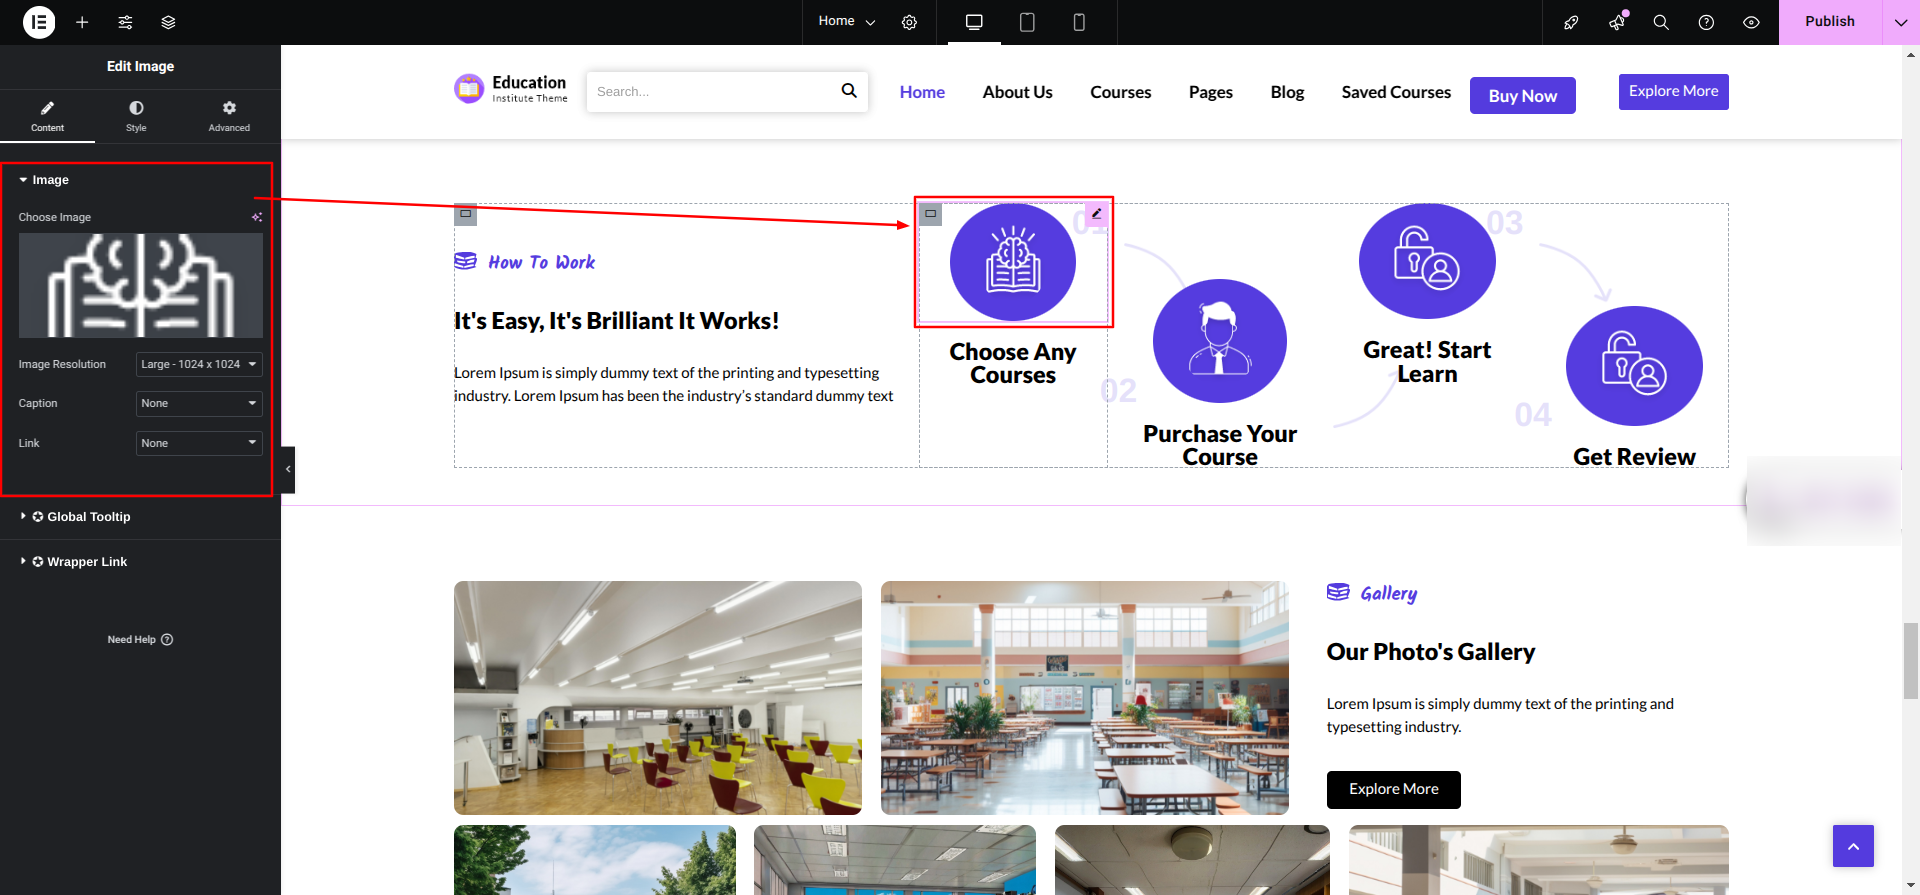Switch to desktop view mode

[x=974, y=22]
